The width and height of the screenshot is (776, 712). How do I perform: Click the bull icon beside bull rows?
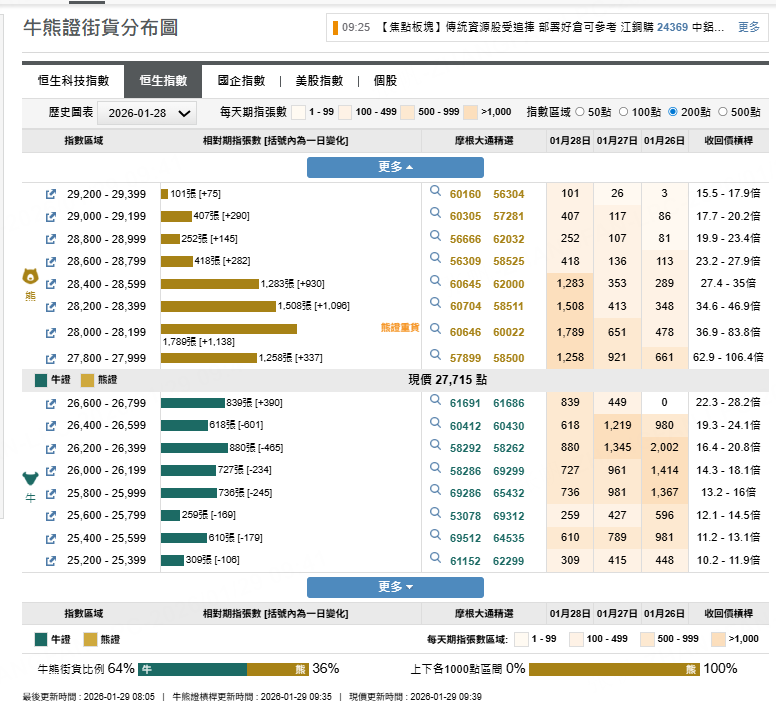click(x=30, y=478)
